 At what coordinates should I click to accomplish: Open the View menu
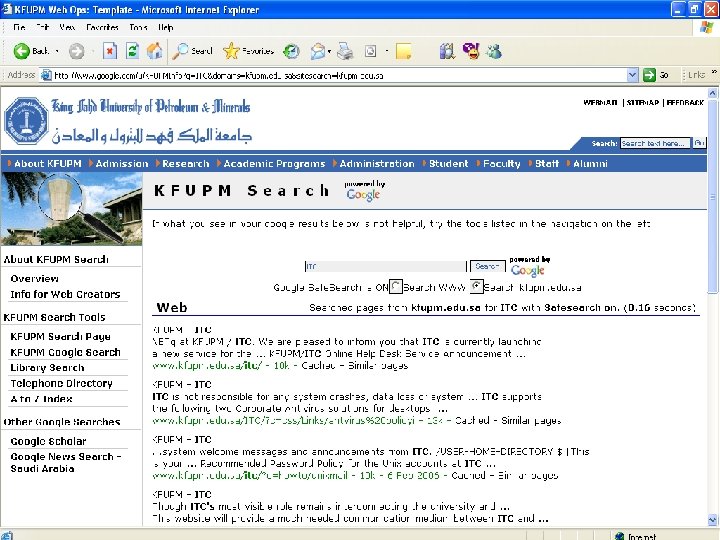(x=67, y=28)
